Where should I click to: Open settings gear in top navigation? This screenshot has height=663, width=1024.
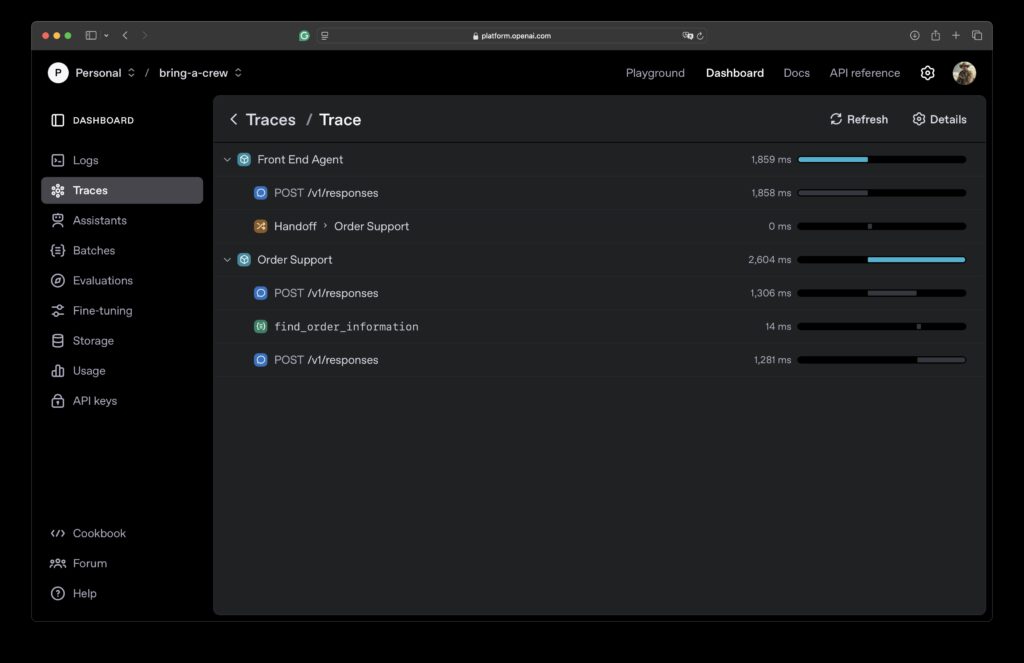[x=927, y=73]
